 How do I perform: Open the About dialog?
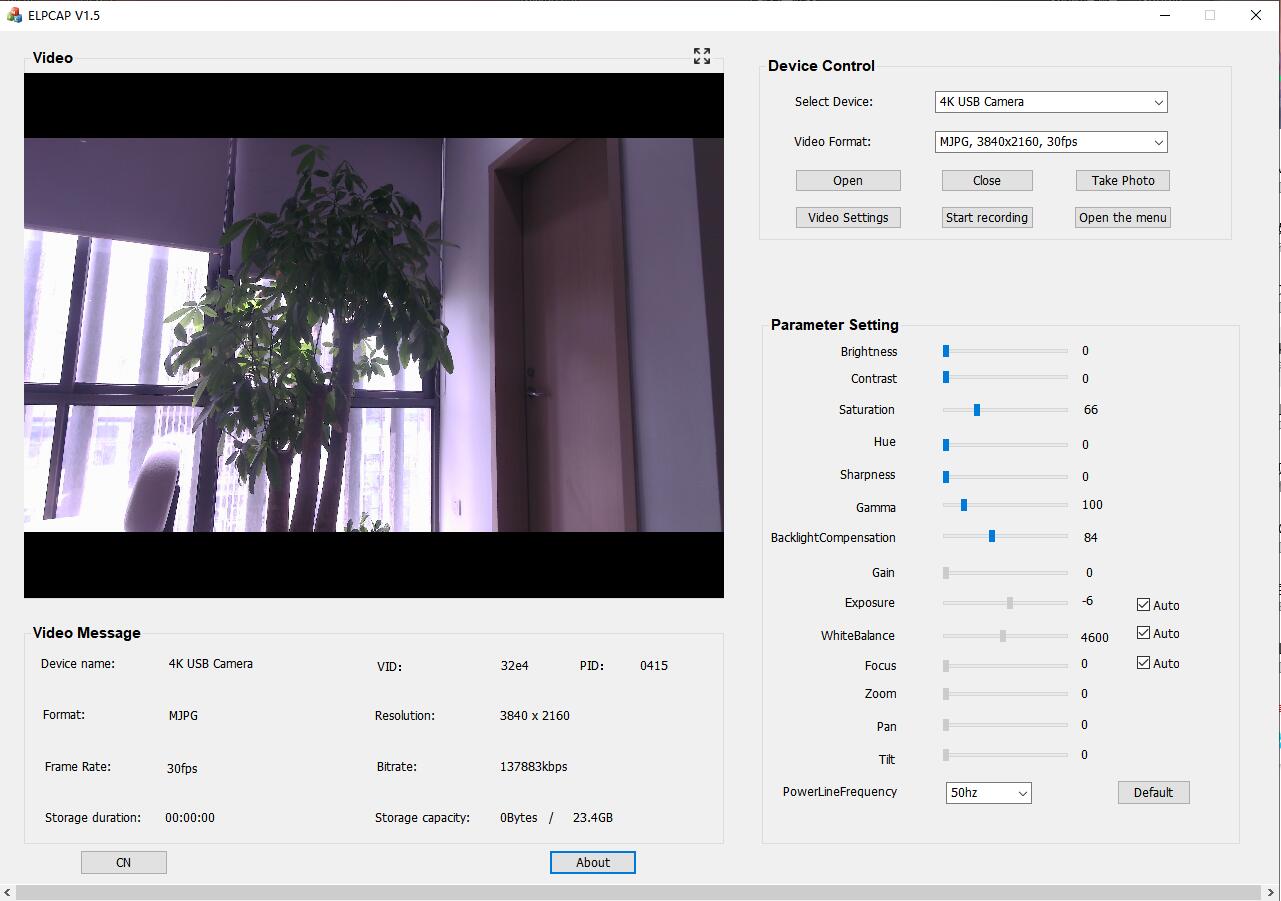pyautogui.click(x=593, y=862)
